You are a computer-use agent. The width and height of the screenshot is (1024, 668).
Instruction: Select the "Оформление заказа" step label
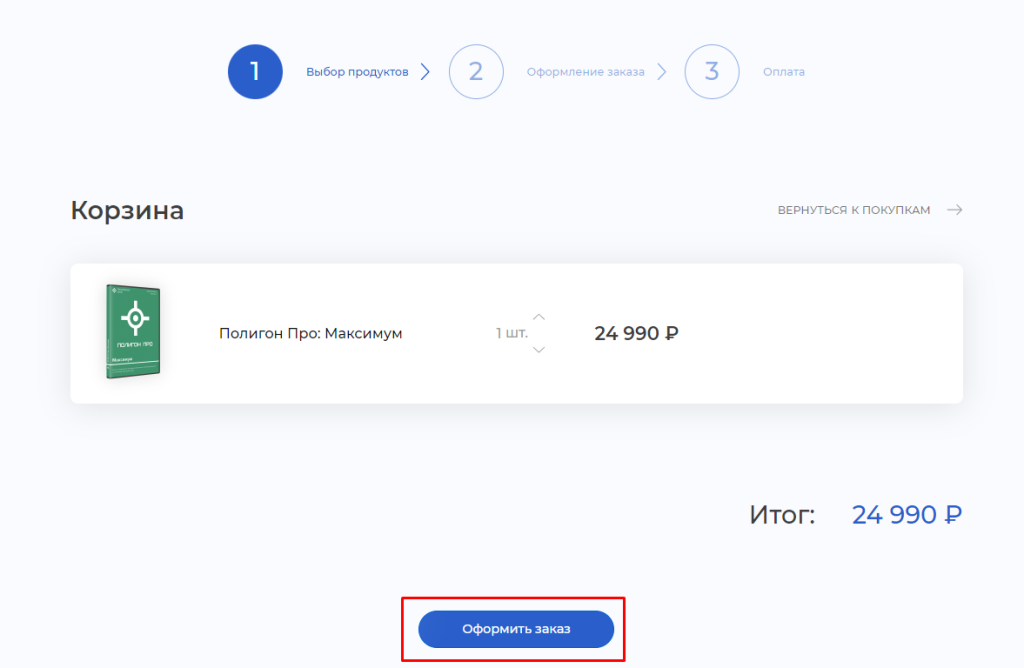tap(585, 72)
